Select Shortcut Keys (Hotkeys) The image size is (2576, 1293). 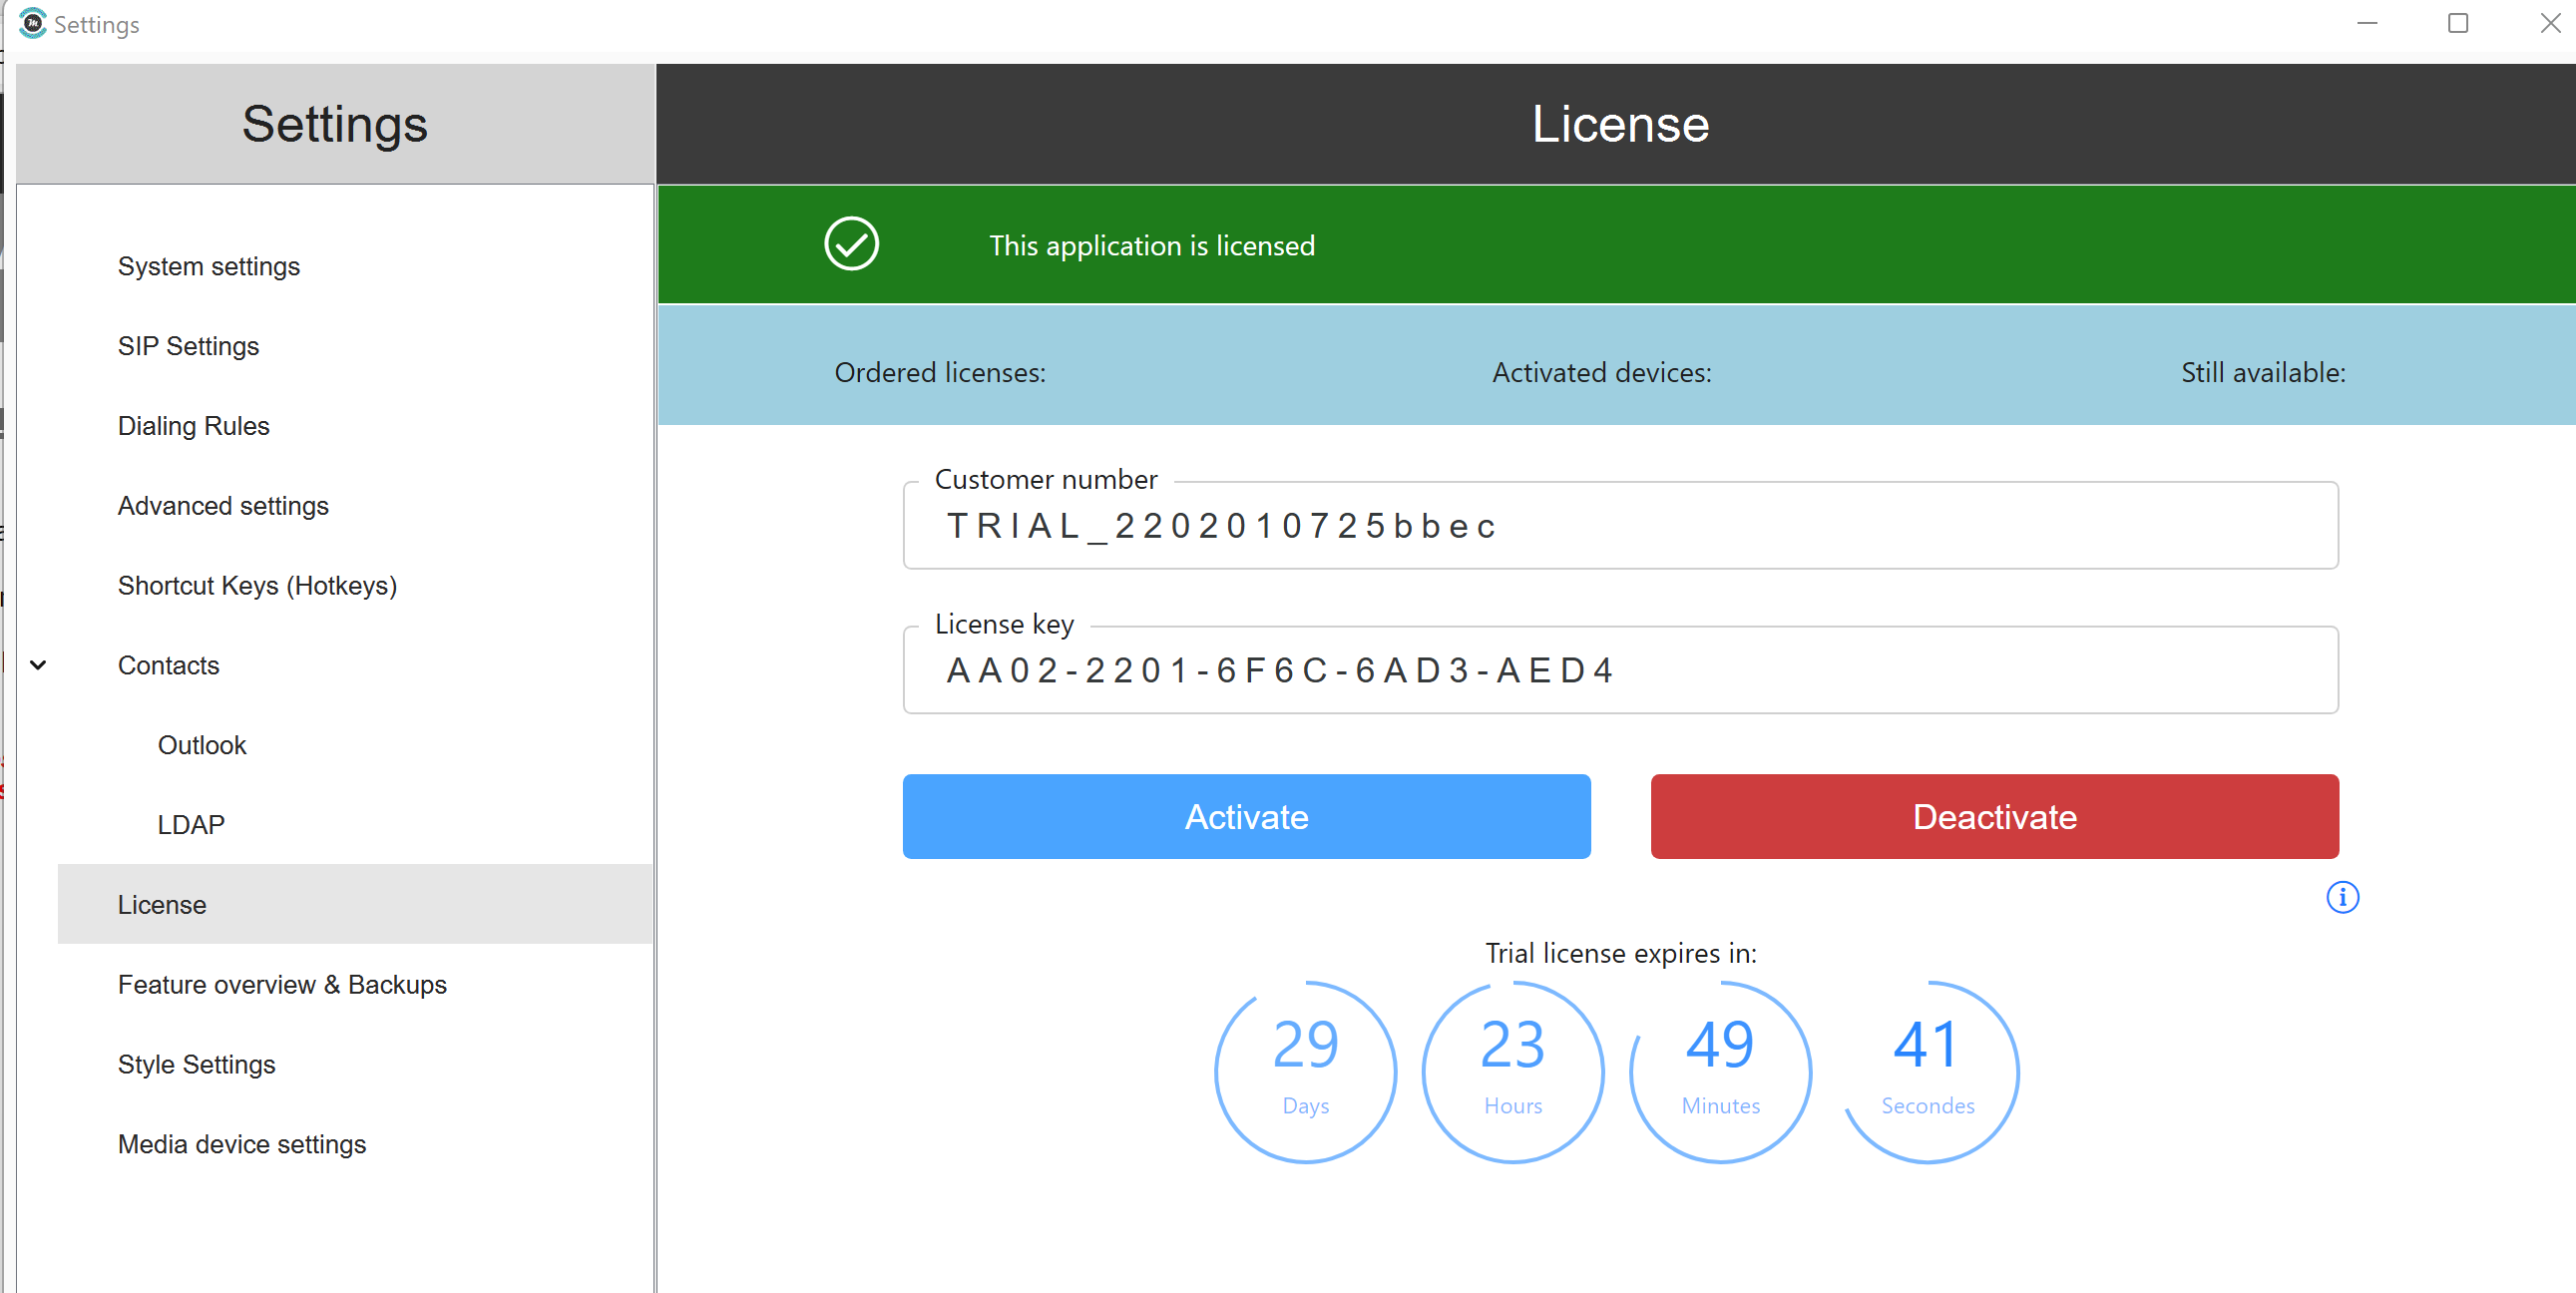(x=257, y=586)
